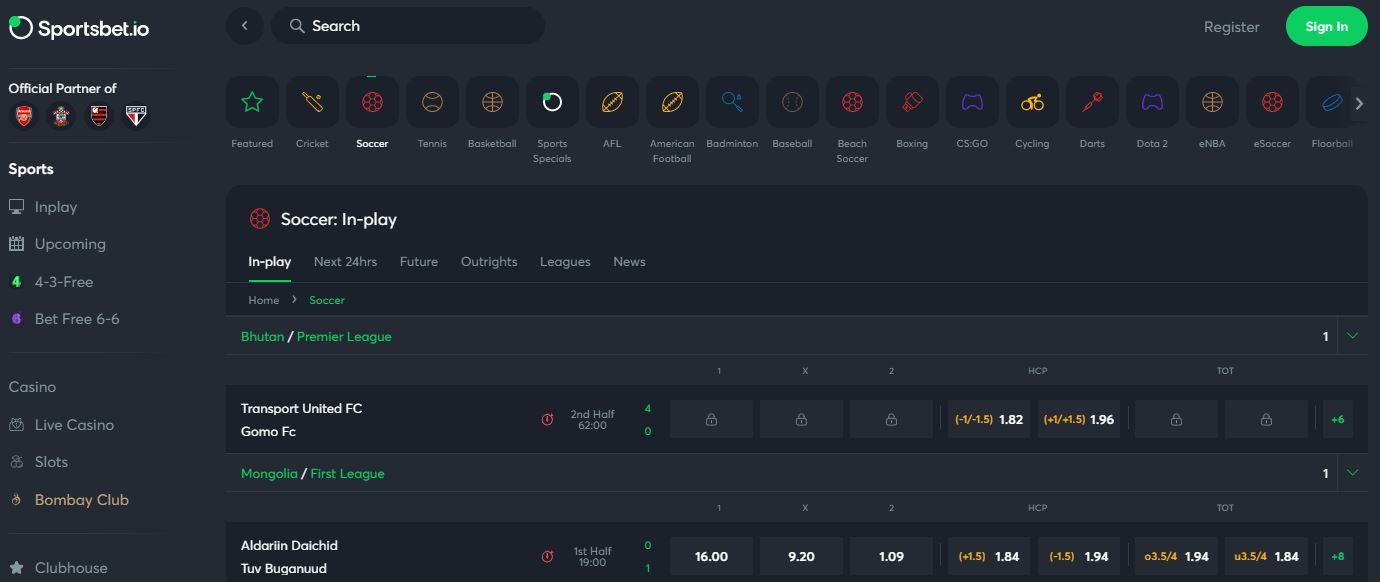This screenshot has width=1380, height=582.
Task: Select handicap (+1/+1.5) odds 1.96
Action: click(1079, 420)
